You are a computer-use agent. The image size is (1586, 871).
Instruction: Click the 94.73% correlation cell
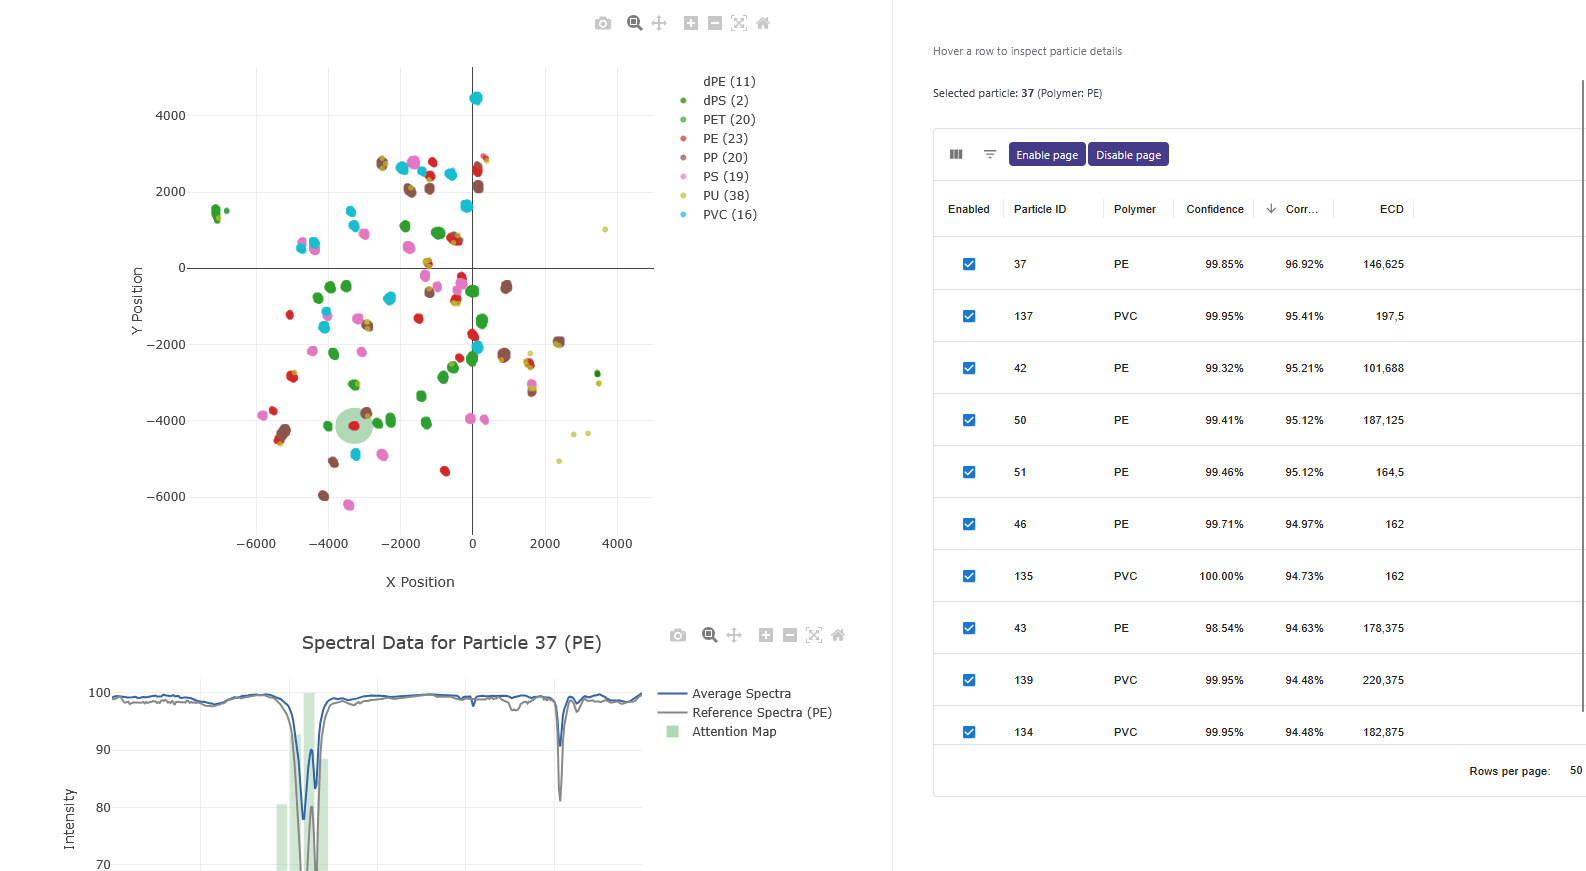1304,576
